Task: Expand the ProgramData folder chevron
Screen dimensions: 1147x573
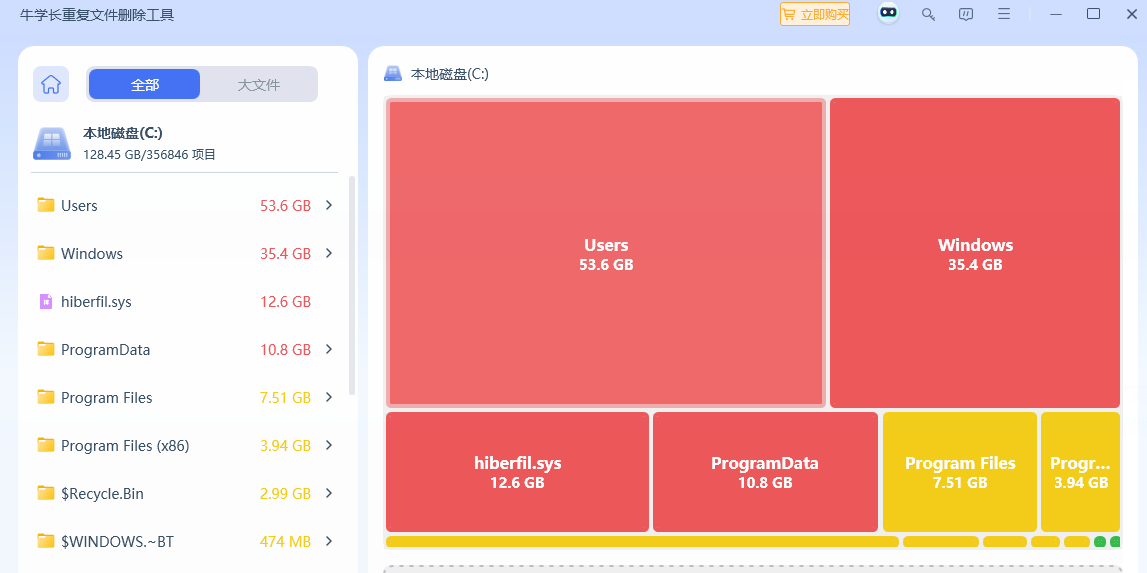Action: pyautogui.click(x=329, y=349)
